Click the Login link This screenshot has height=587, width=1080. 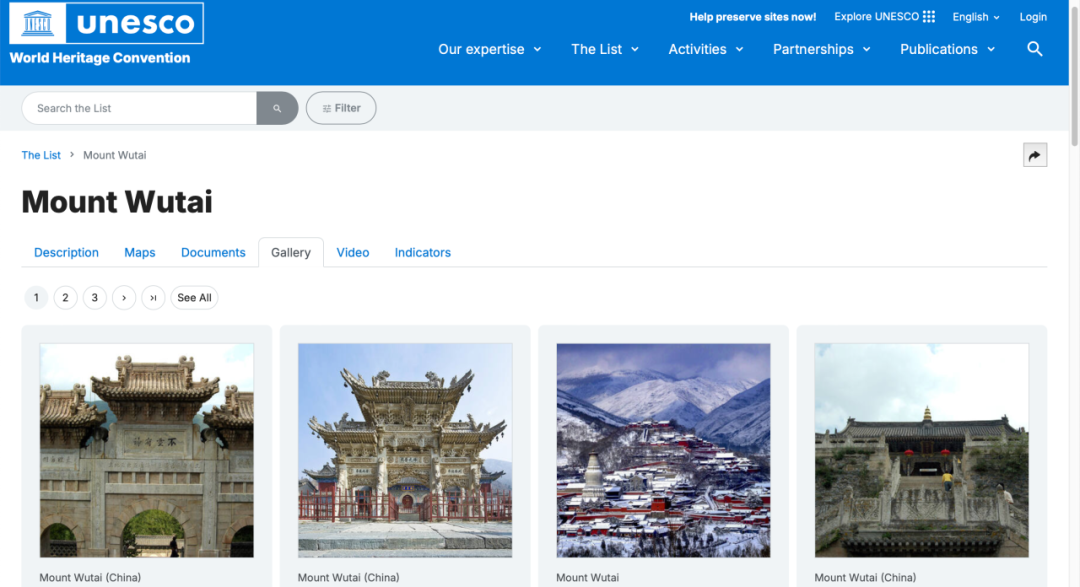point(1032,17)
